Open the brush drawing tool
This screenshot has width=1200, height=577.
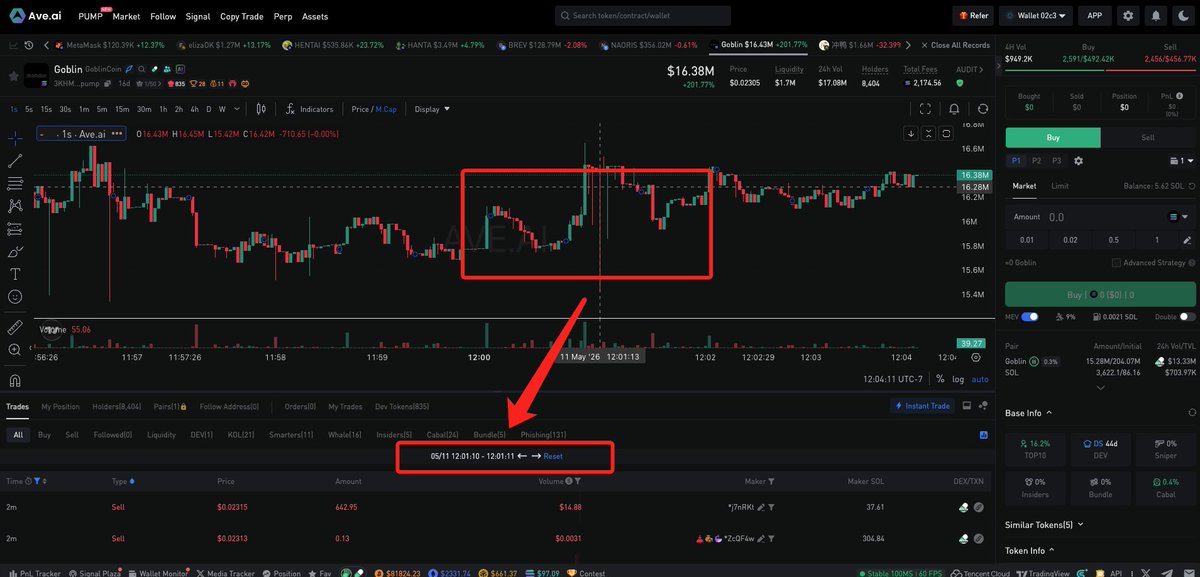click(x=15, y=251)
